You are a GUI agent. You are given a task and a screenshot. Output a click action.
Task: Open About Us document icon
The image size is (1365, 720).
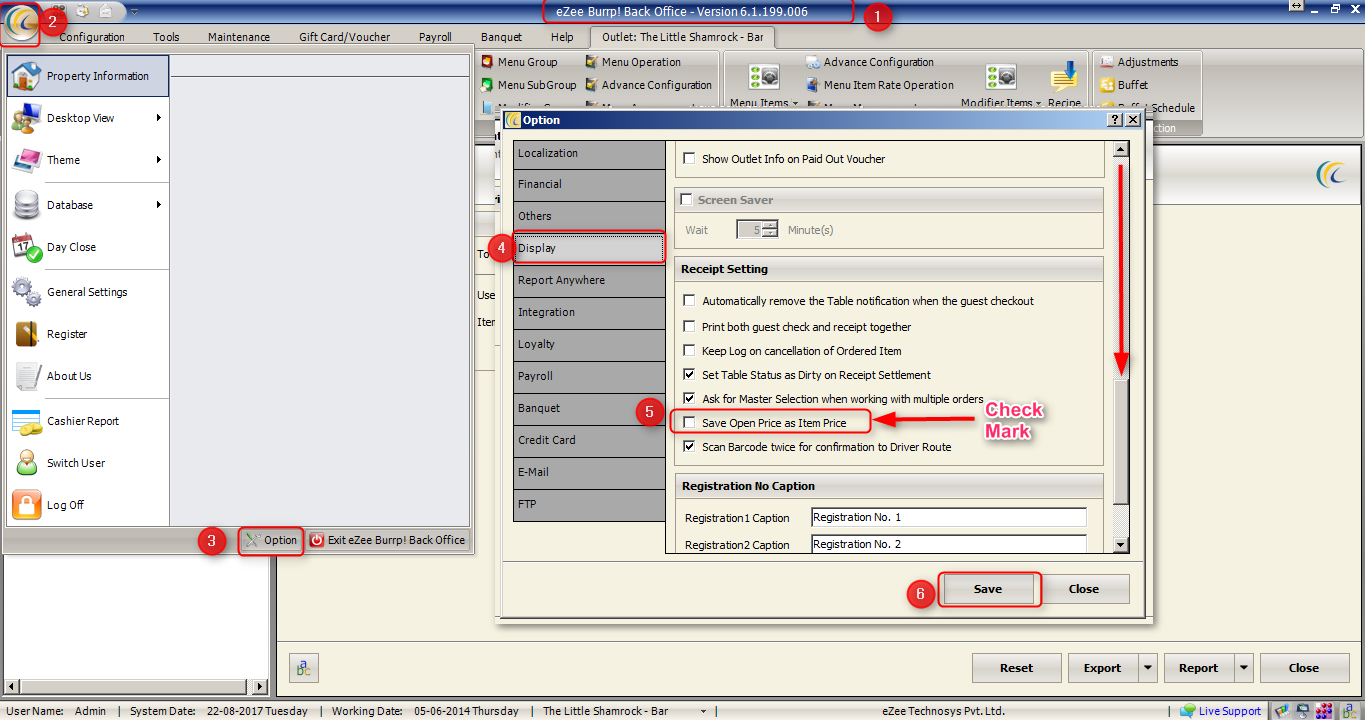(26, 376)
